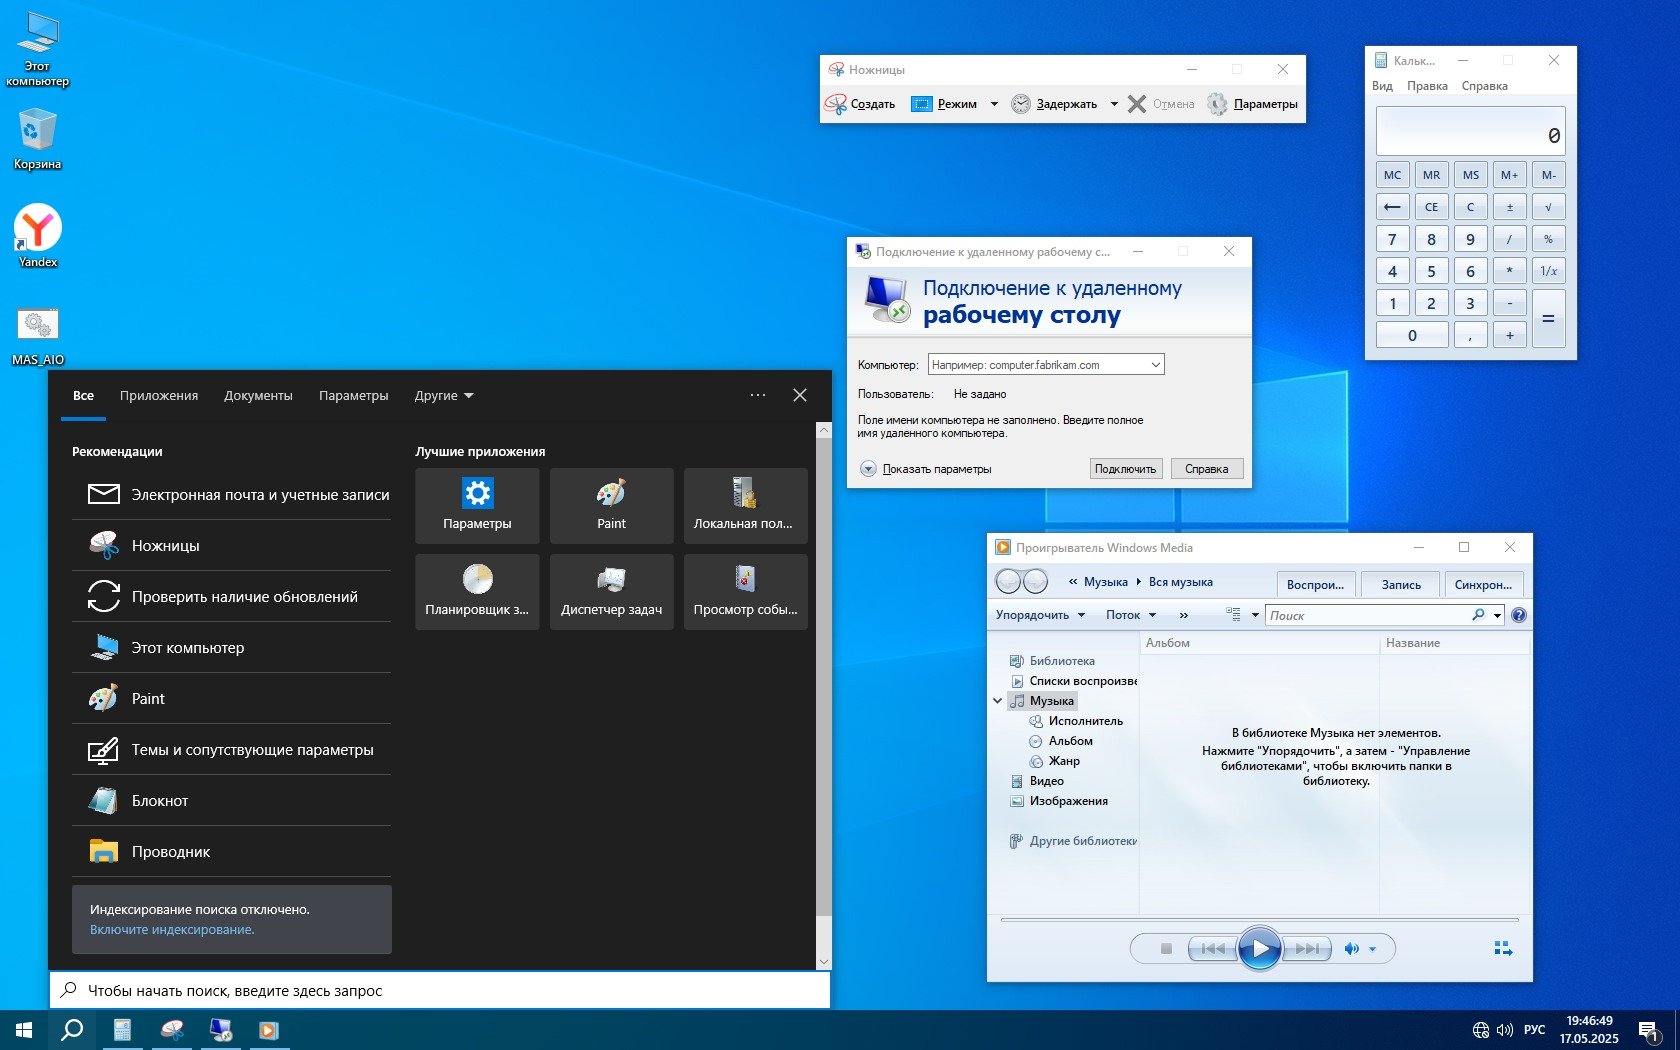The image size is (1680, 1050).
Task: Click the Play button in Windows Media Player
Action: pyautogui.click(x=1259, y=948)
